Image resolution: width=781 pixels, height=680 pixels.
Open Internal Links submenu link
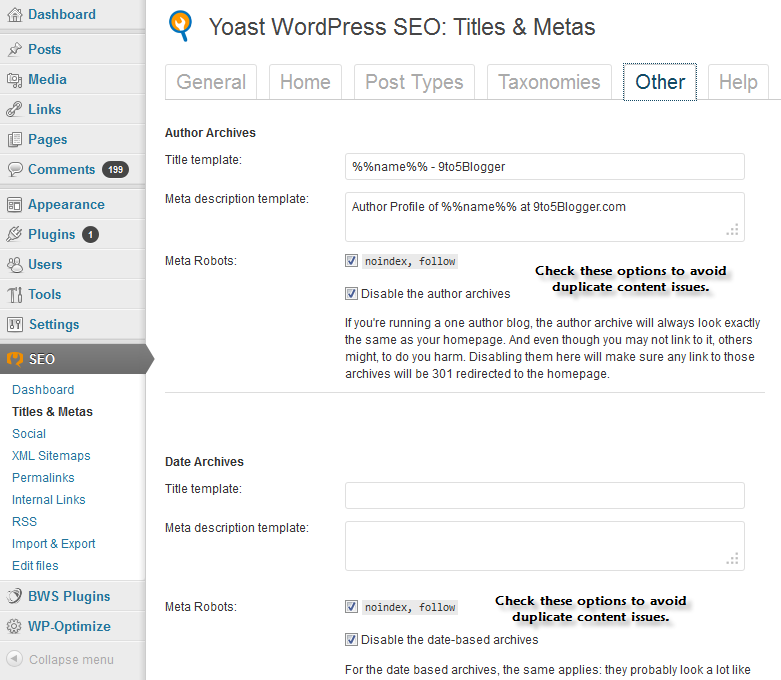(49, 499)
